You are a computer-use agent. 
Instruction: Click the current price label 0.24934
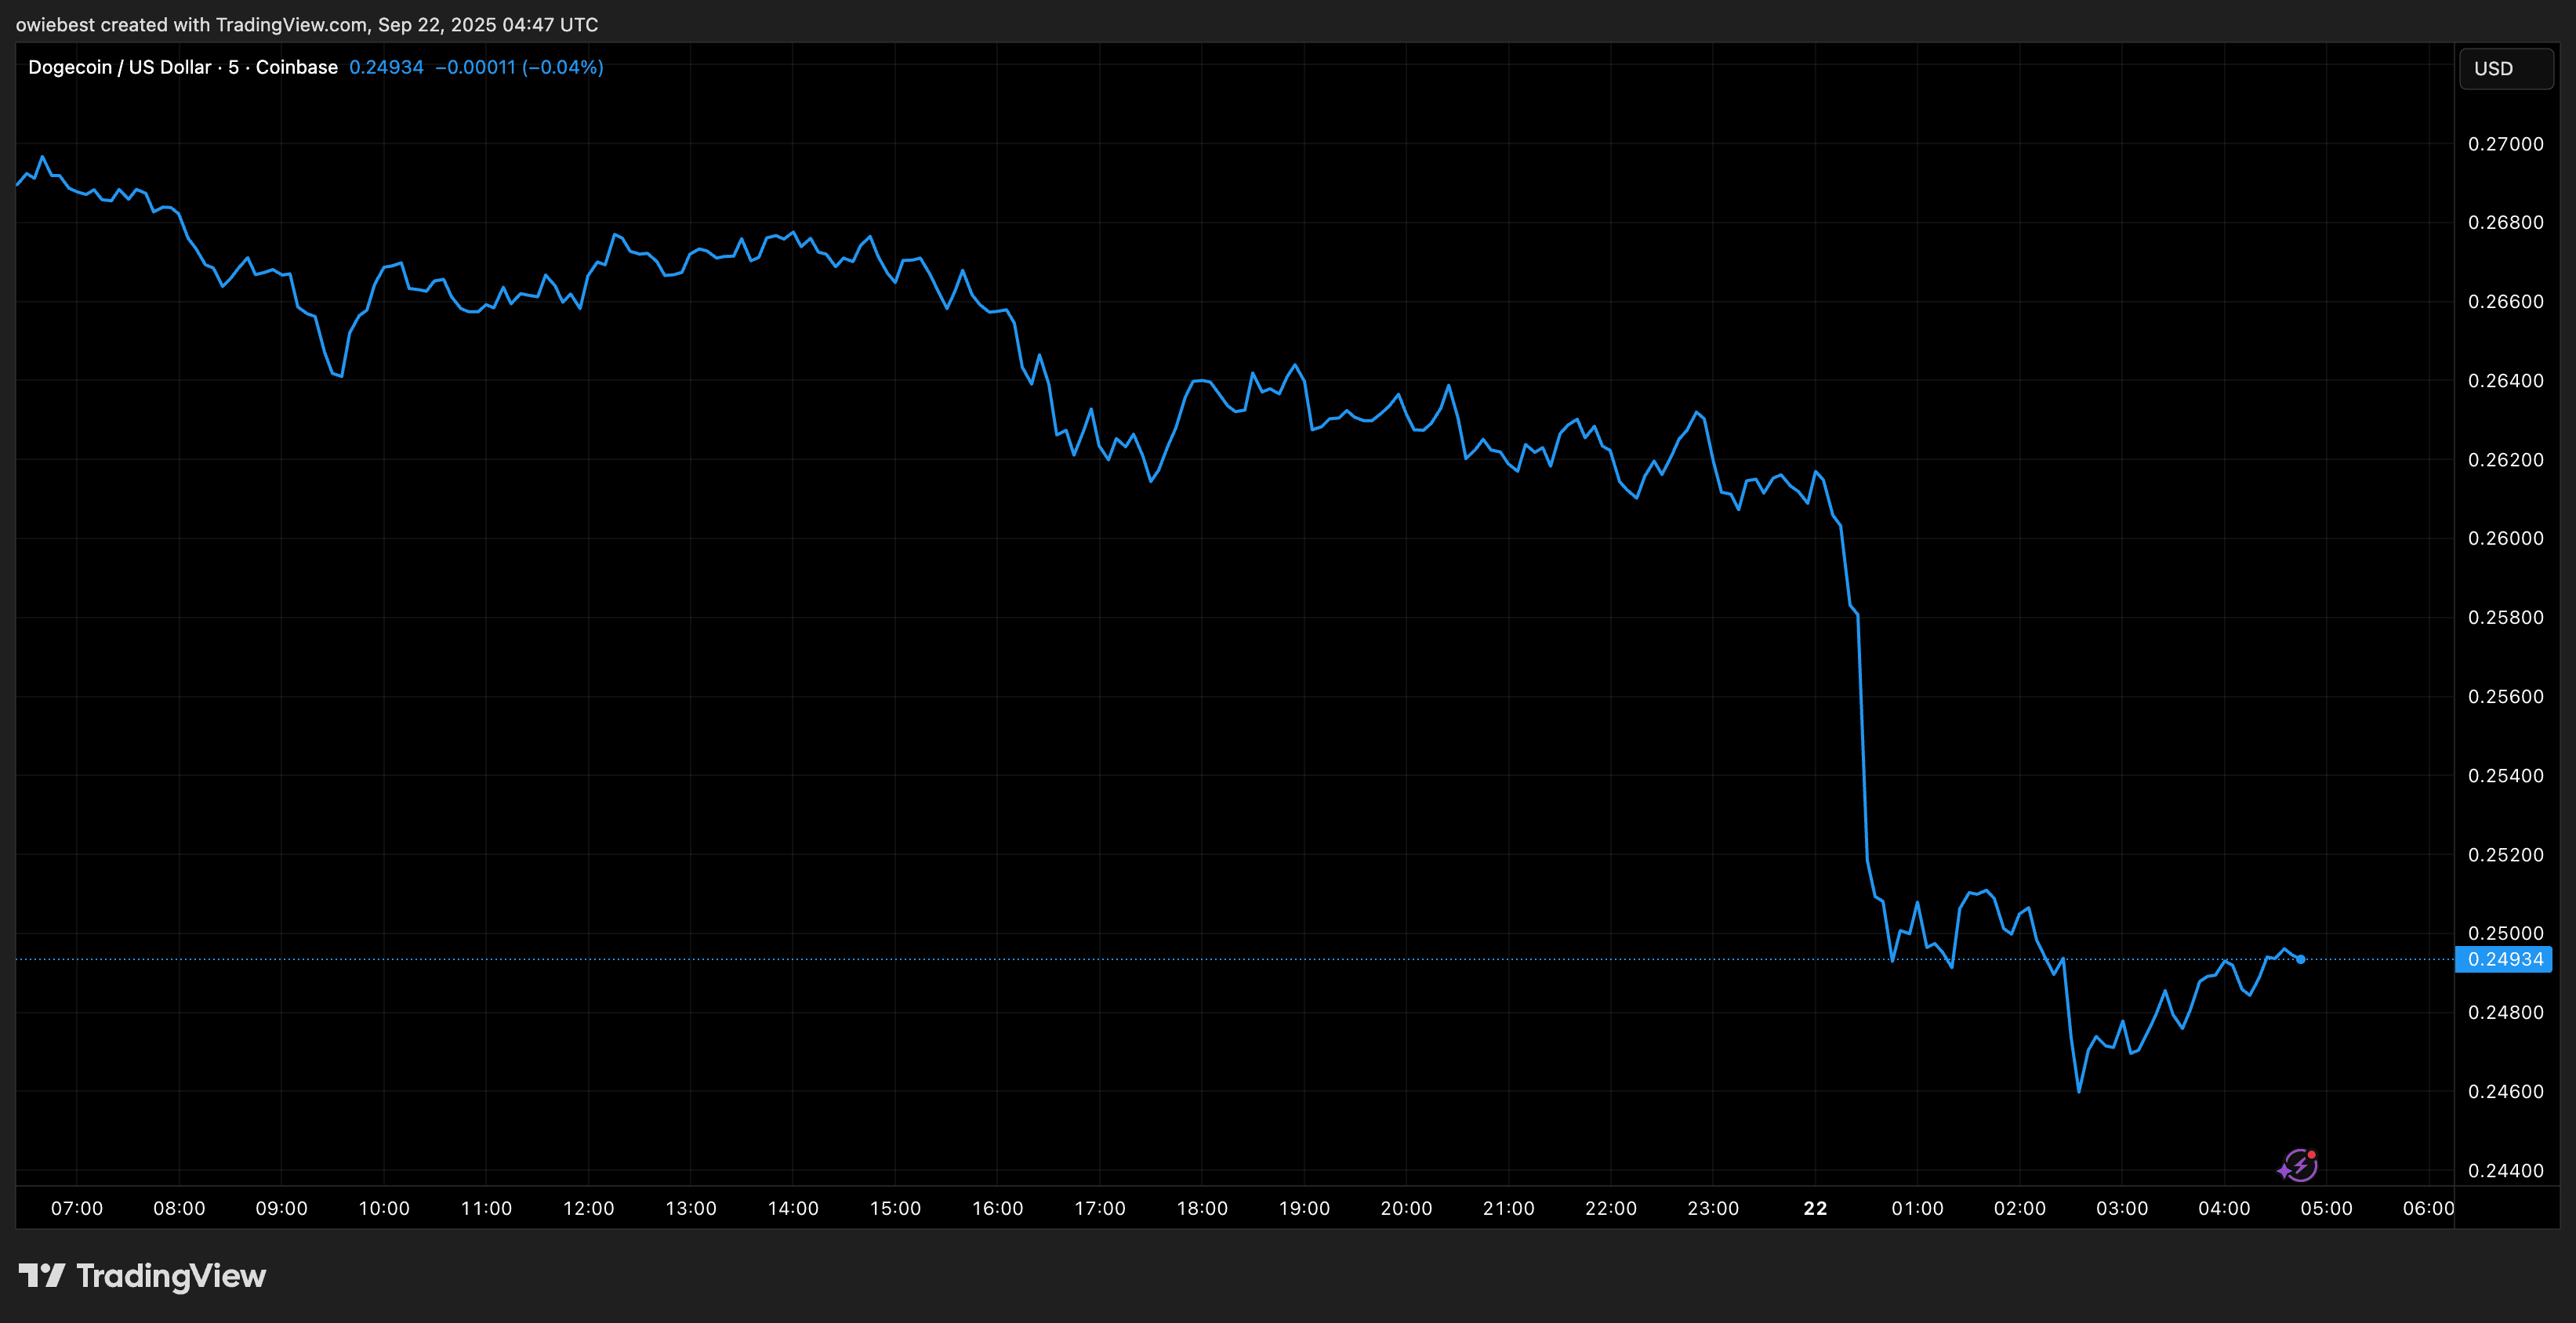(x=2504, y=959)
